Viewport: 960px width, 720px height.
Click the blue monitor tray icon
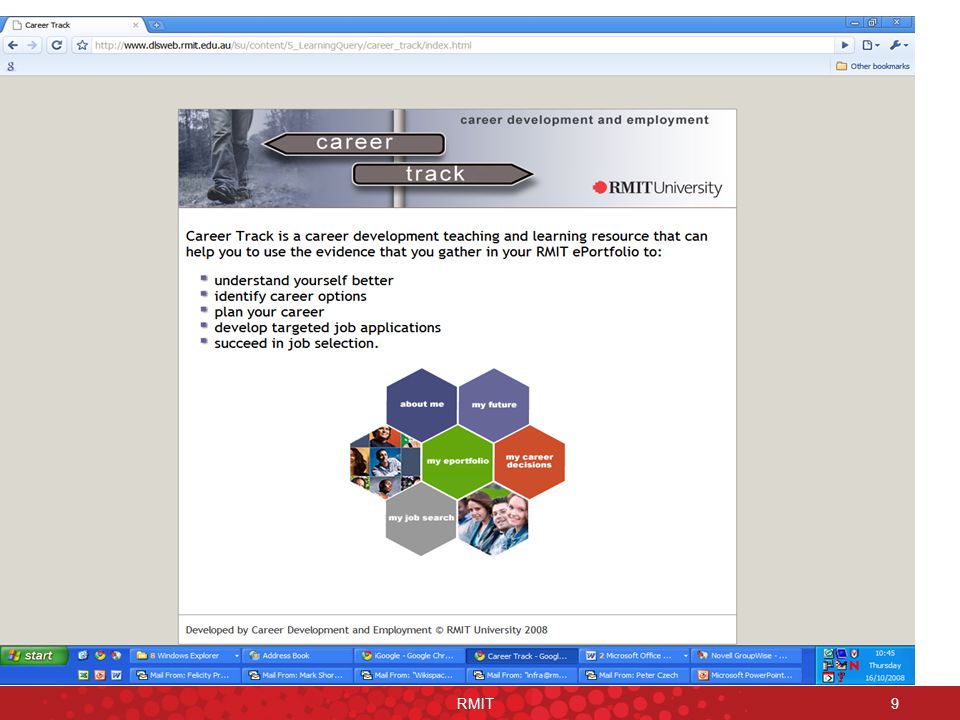point(841,653)
